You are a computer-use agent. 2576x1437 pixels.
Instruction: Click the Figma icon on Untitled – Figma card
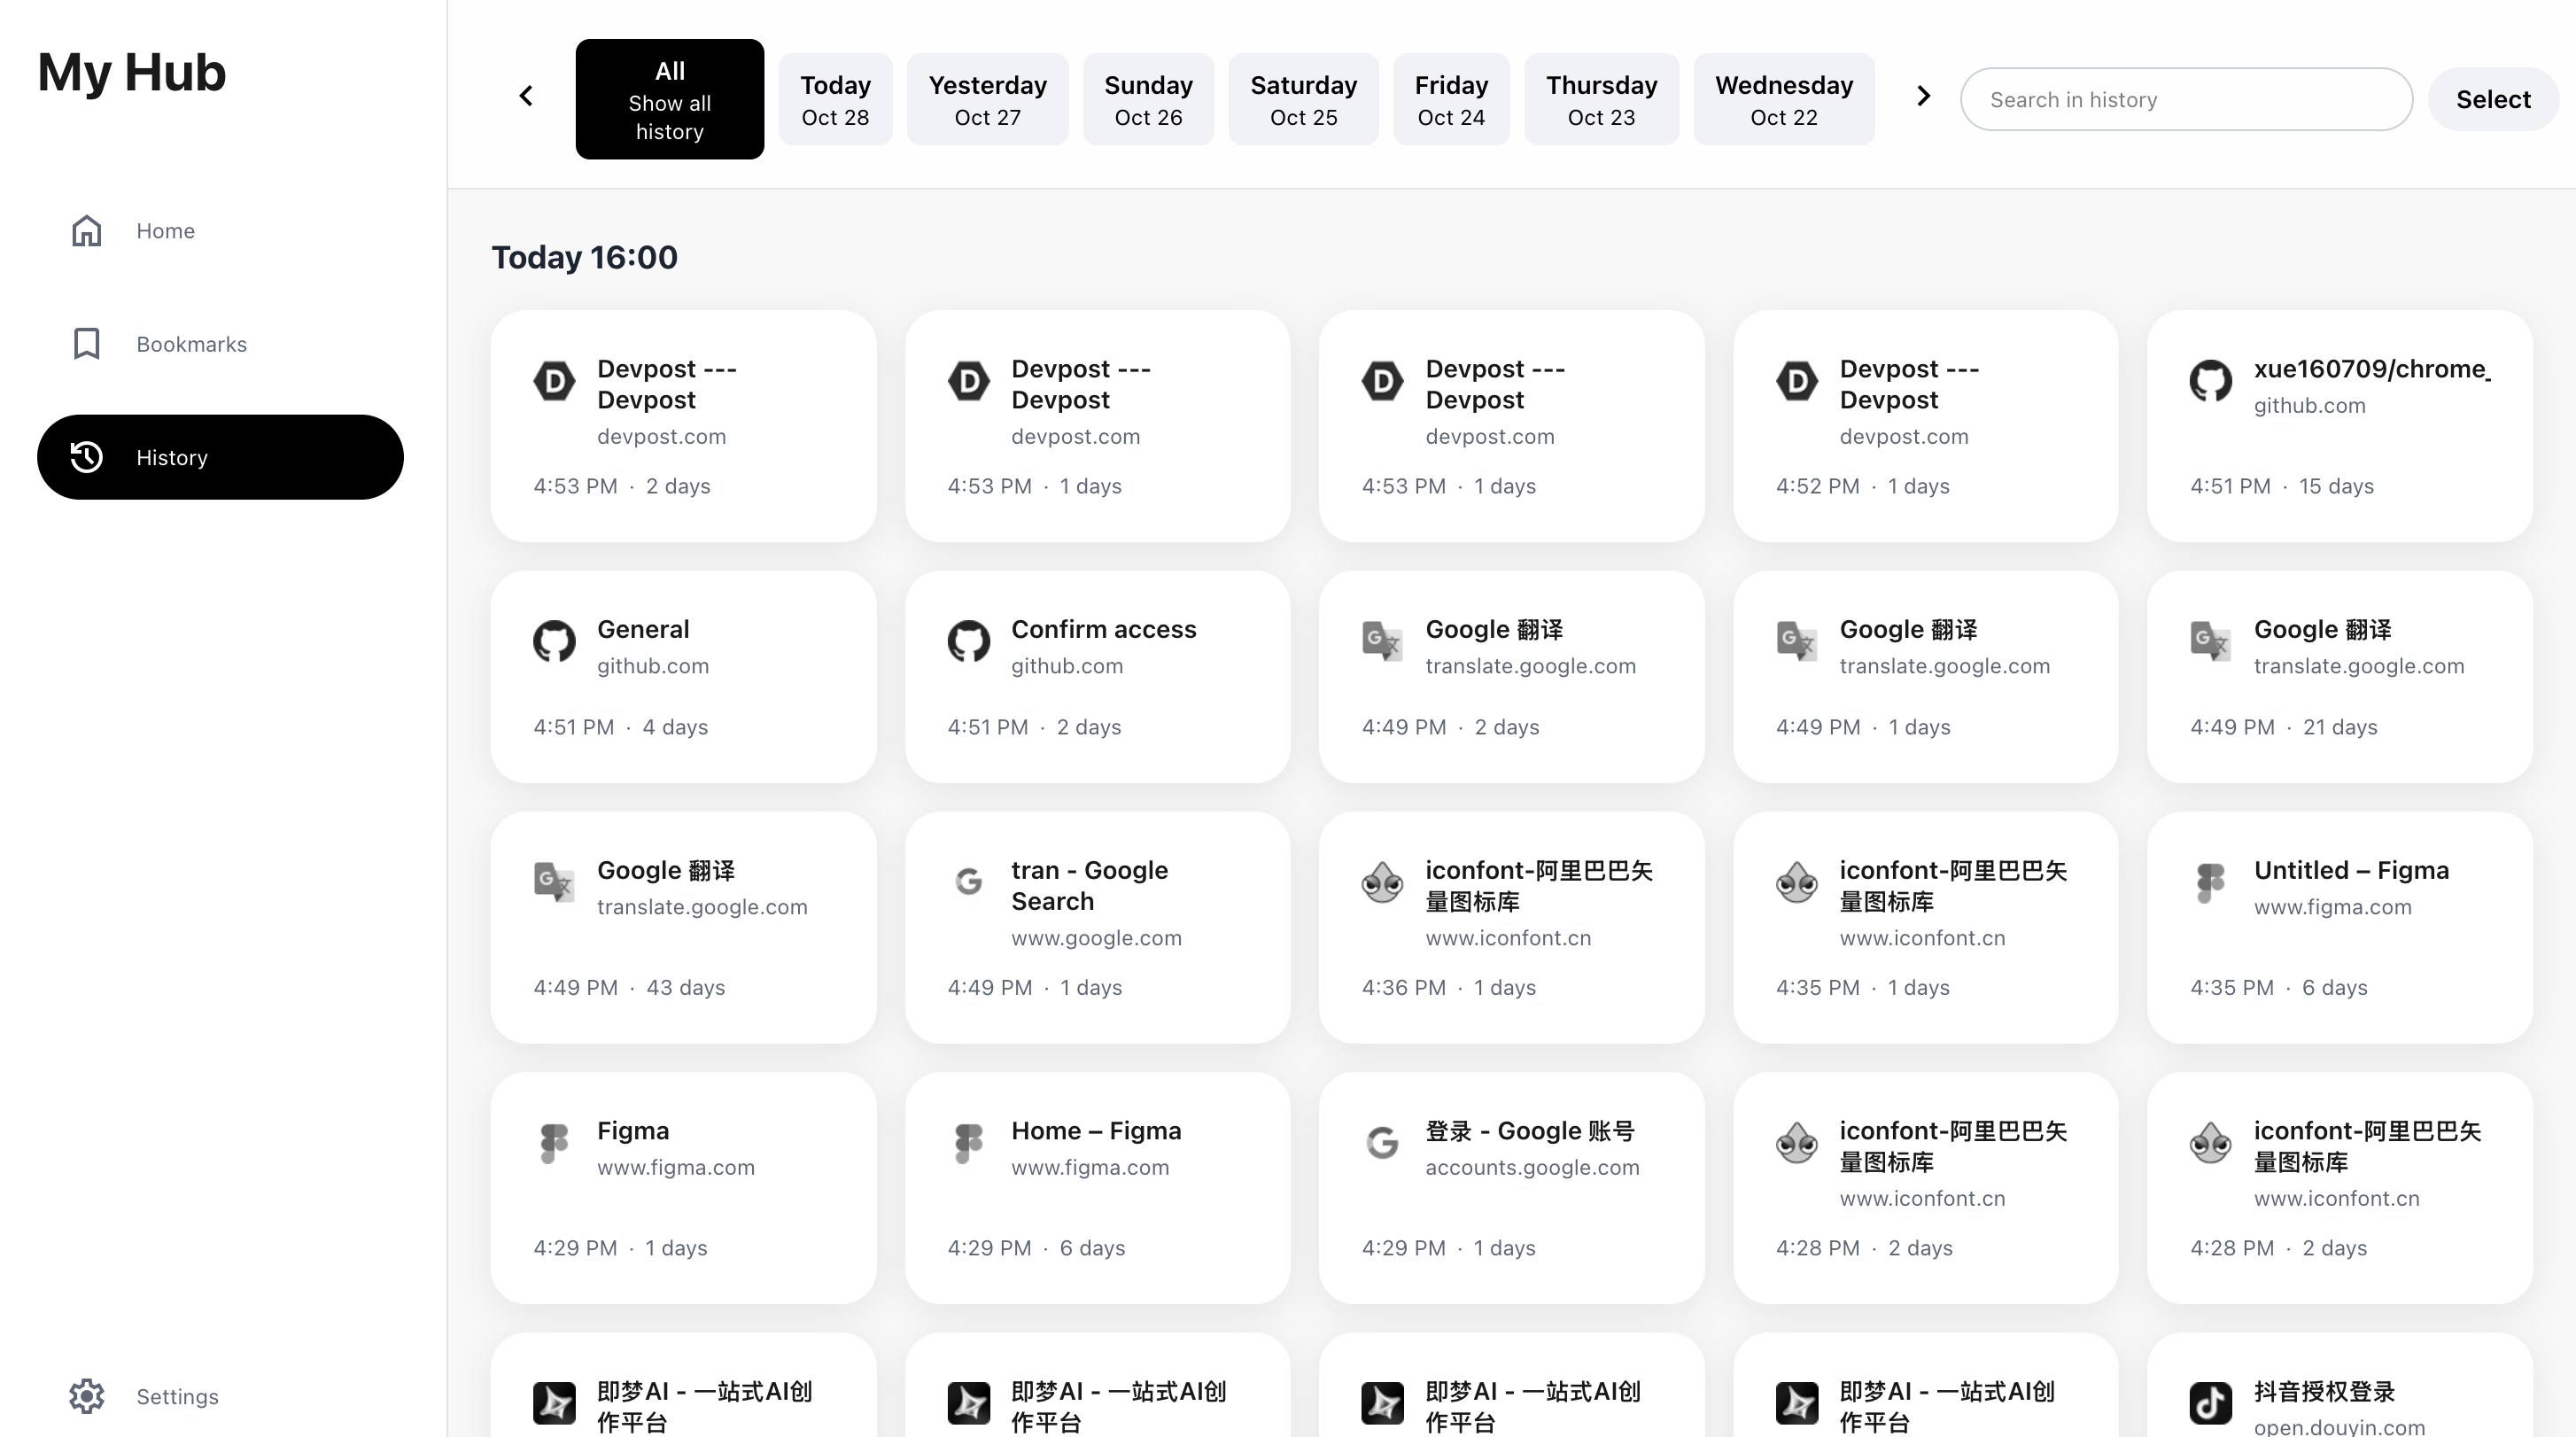pyautogui.click(x=2210, y=882)
